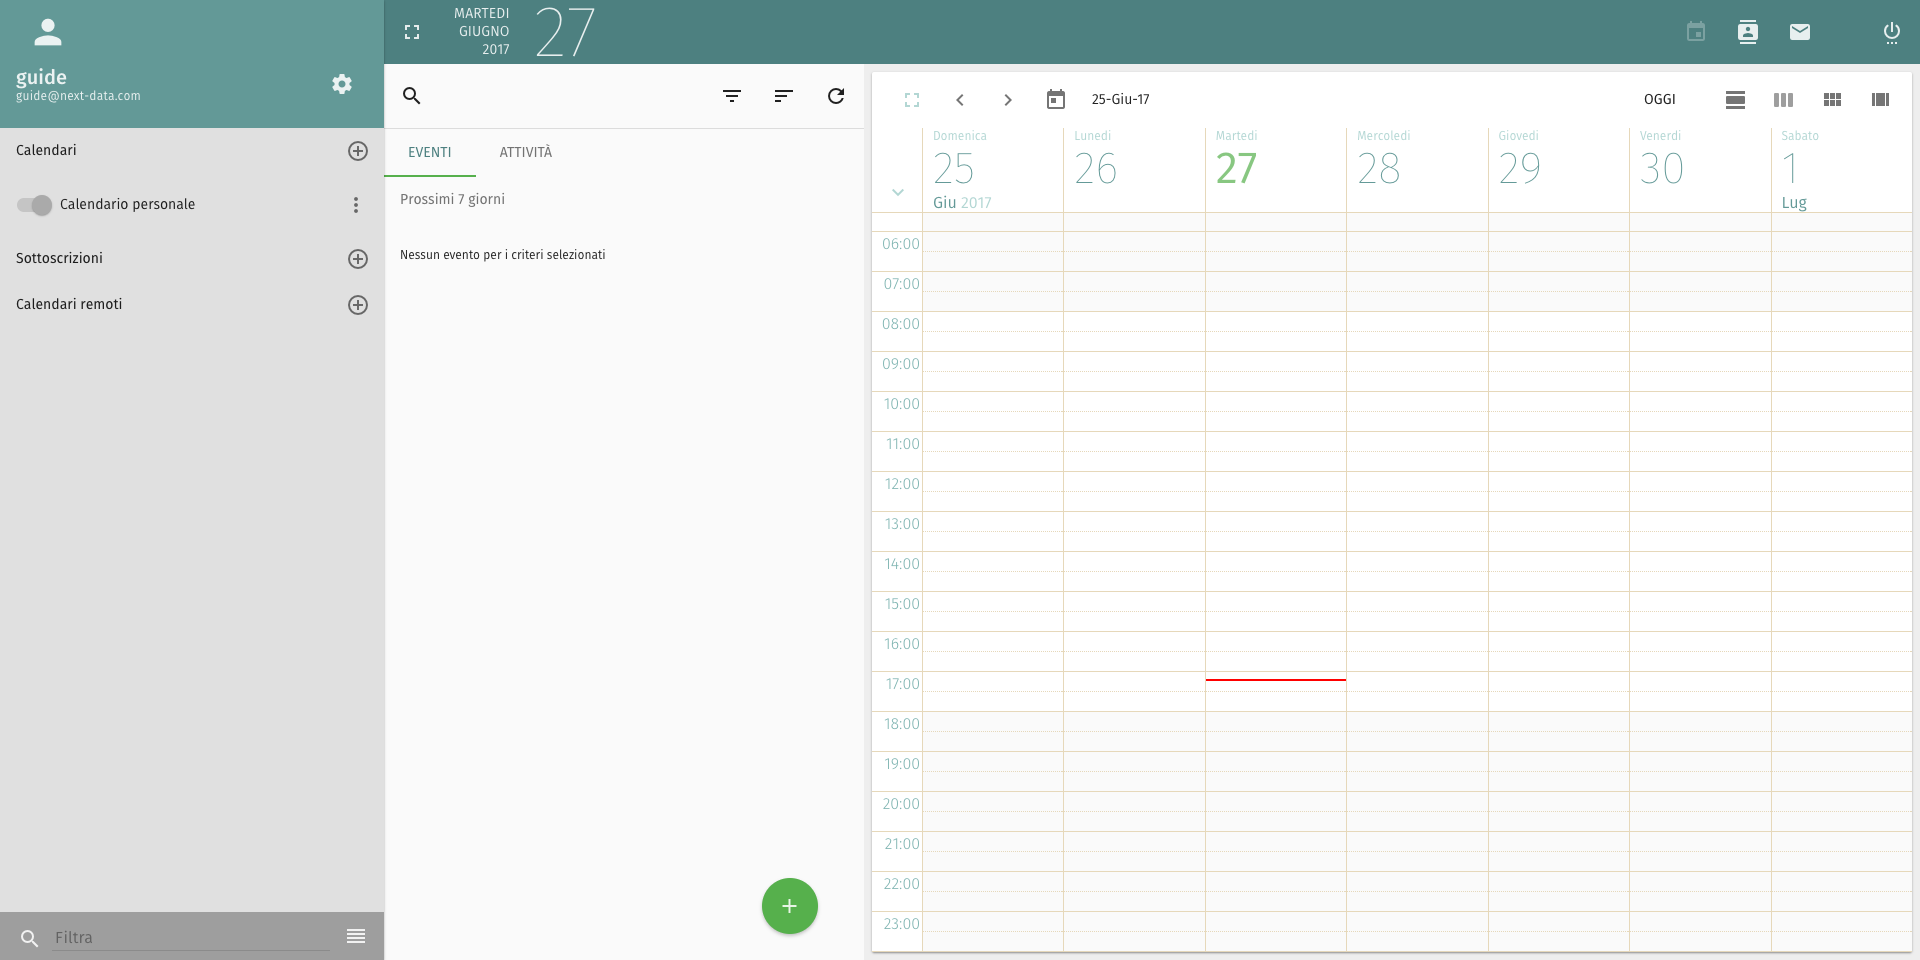This screenshot has height=960, width=1920.
Task: Click the 09:00 time label
Action: click(900, 364)
